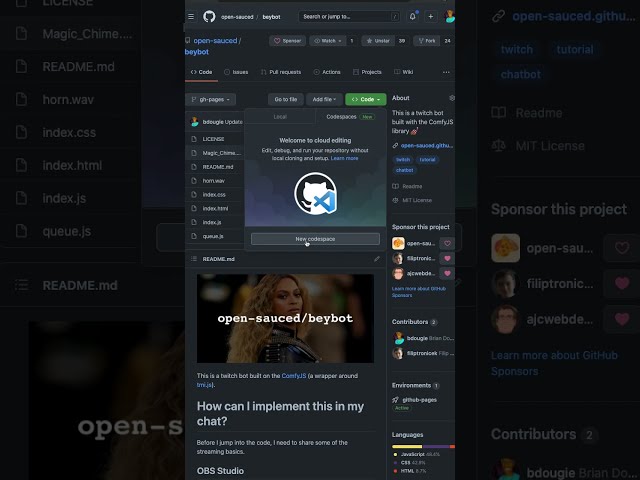Select the twitch topic tag

tap(403, 160)
